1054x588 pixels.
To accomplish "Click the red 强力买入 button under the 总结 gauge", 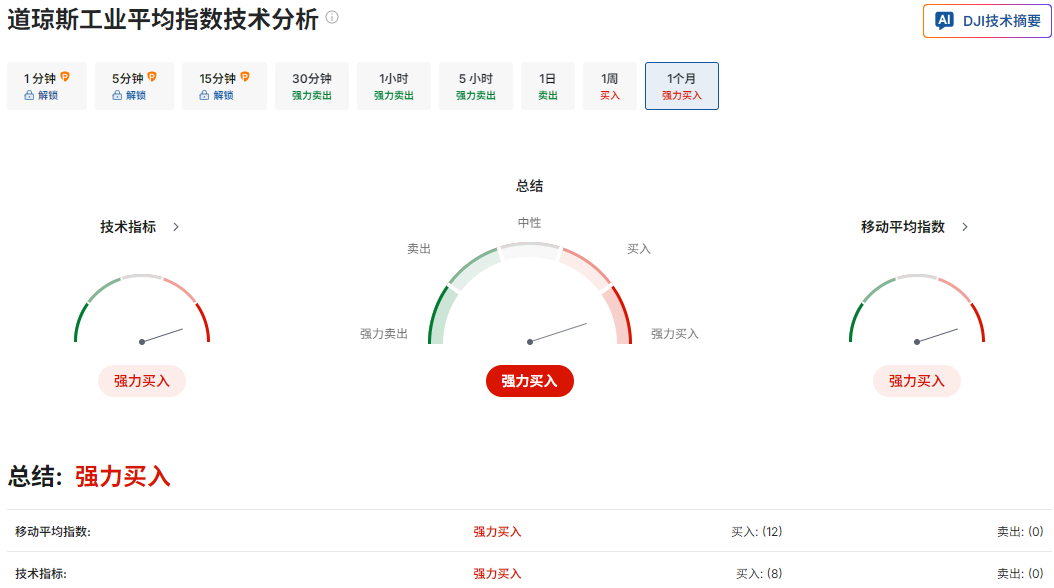I will 529,381.
